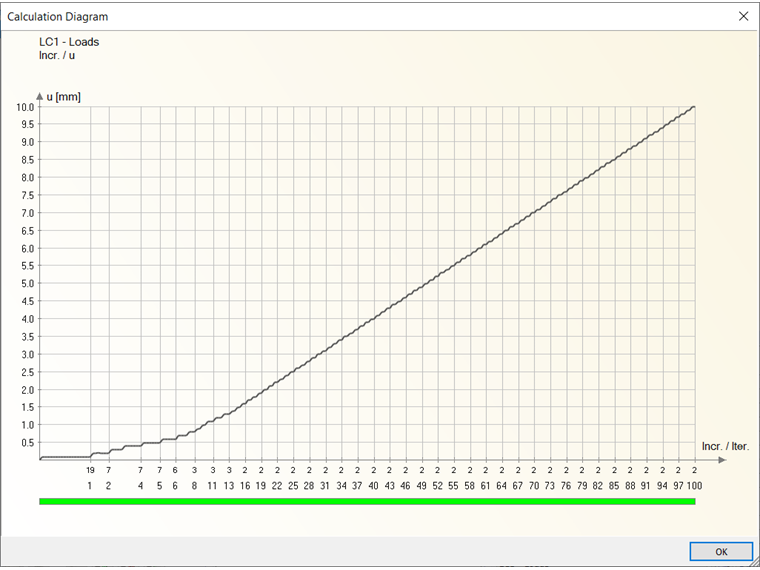This screenshot has width=760, height=570.
Task: Click increment number 49 on the x-axis
Action: point(422,486)
